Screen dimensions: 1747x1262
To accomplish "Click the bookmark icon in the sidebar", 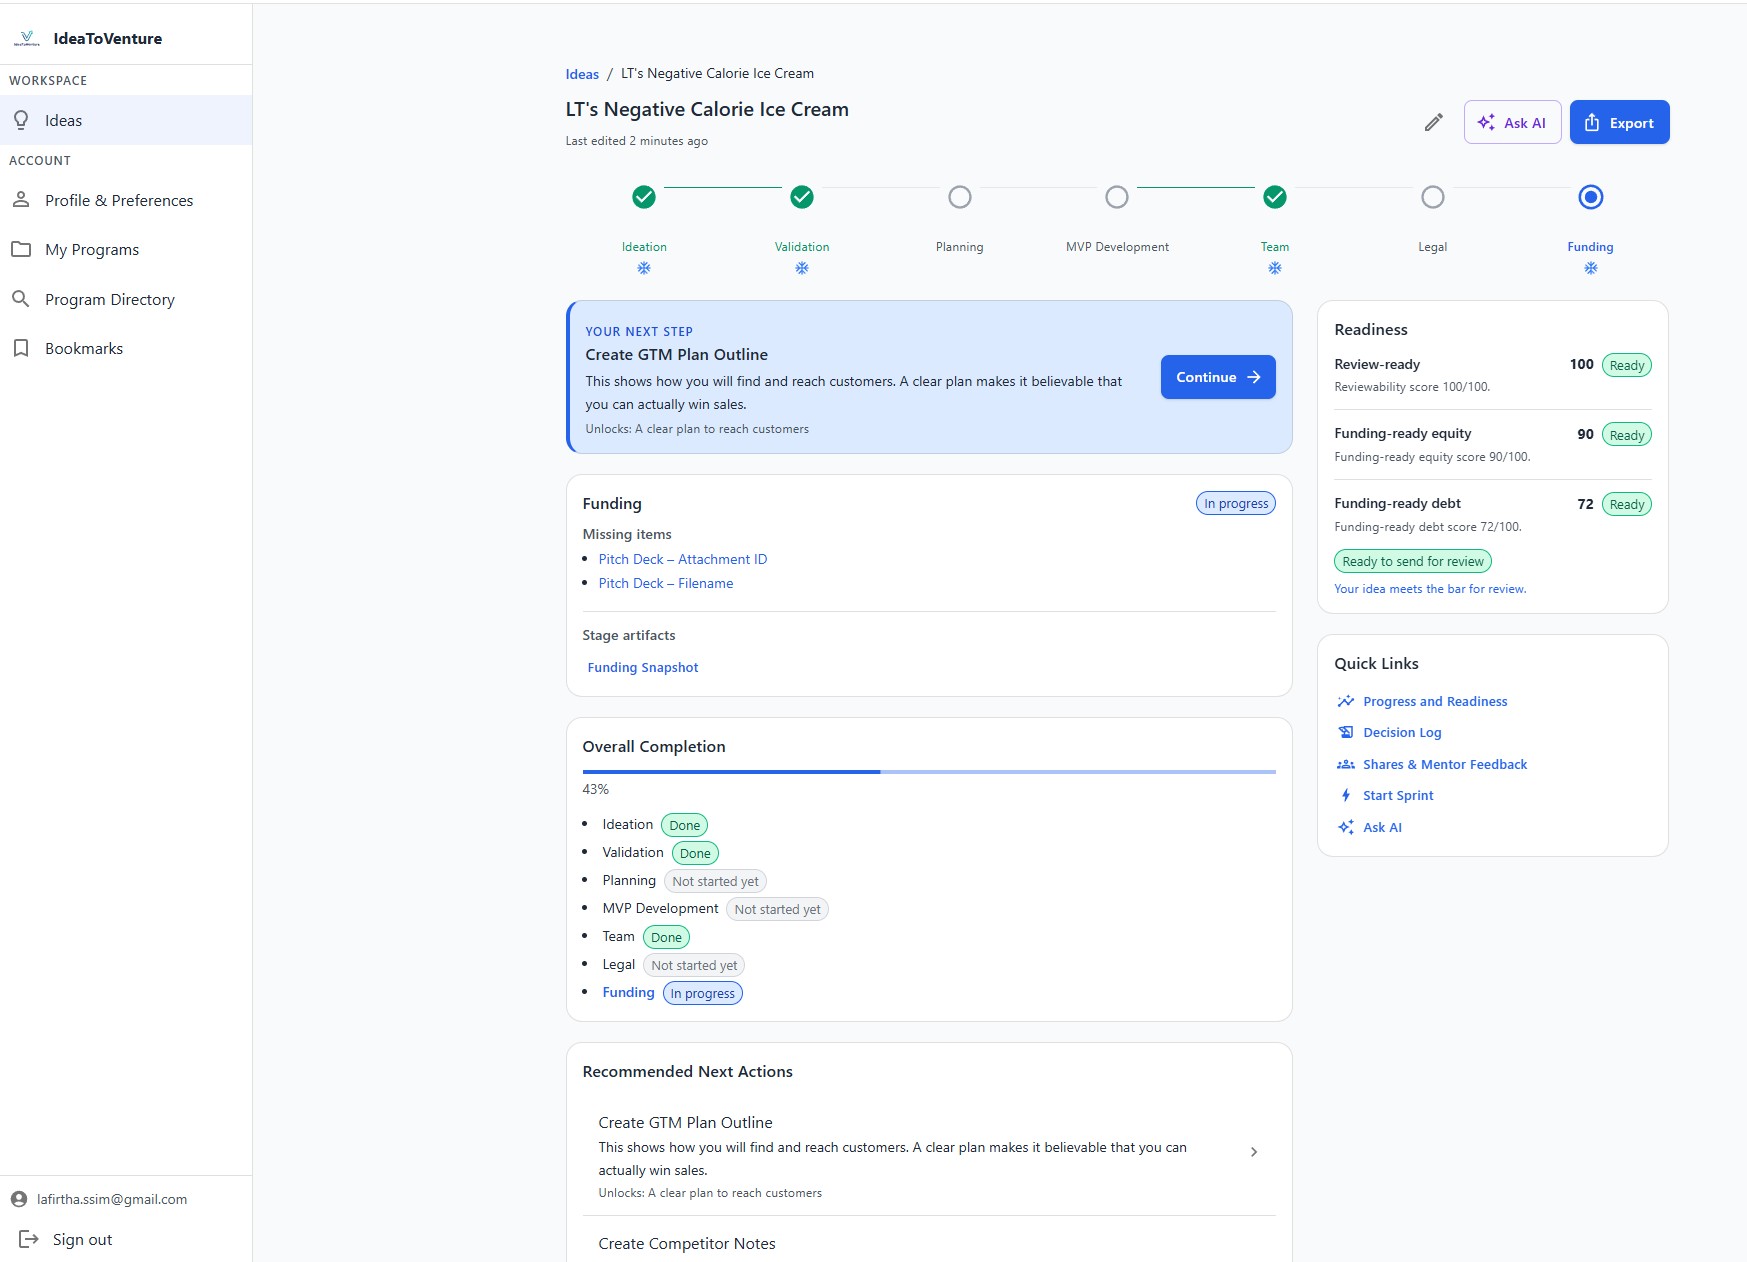I will point(21,348).
